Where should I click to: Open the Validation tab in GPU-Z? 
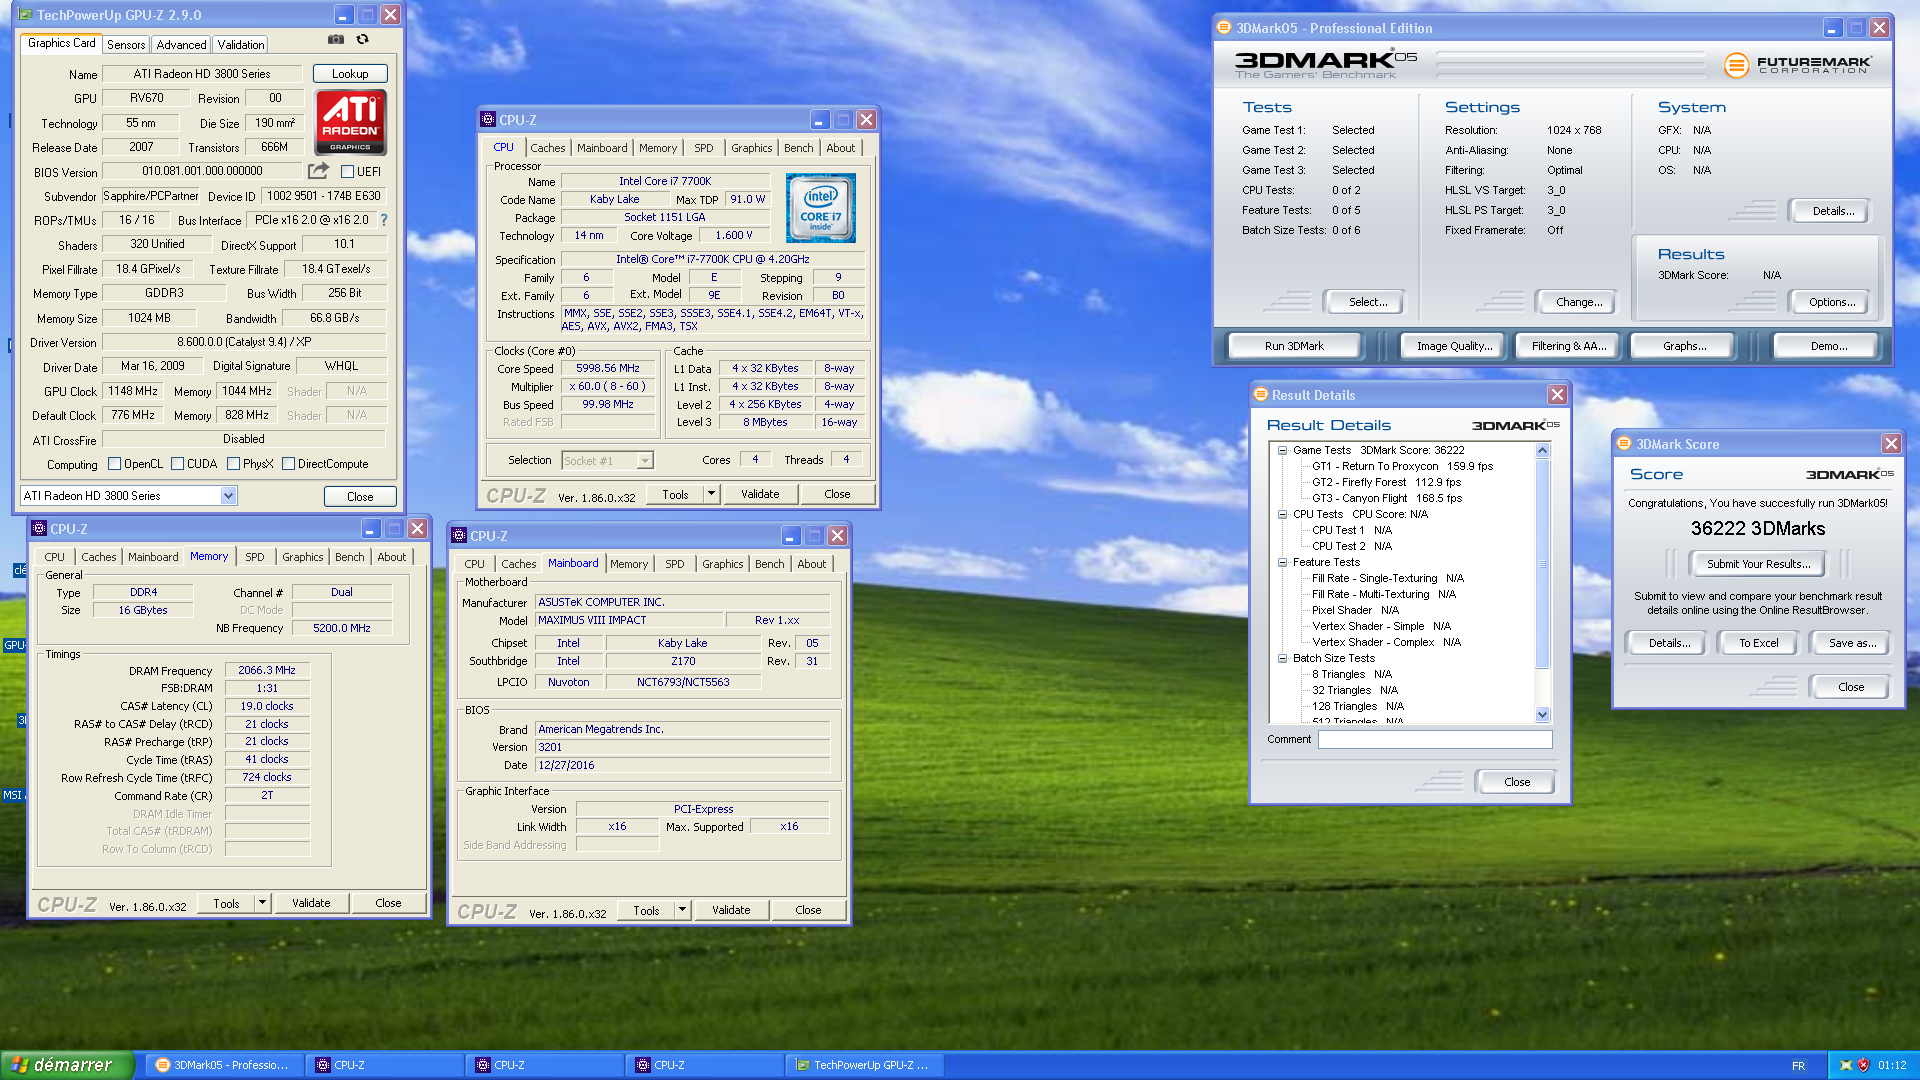[x=241, y=45]
